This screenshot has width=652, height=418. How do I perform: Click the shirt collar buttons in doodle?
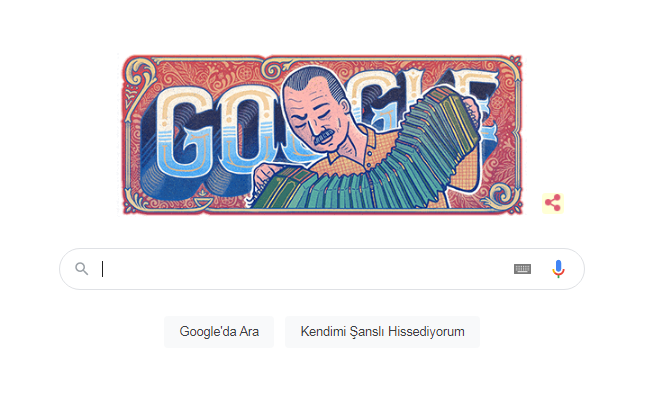pyautogui.click(x=369, y=155)
